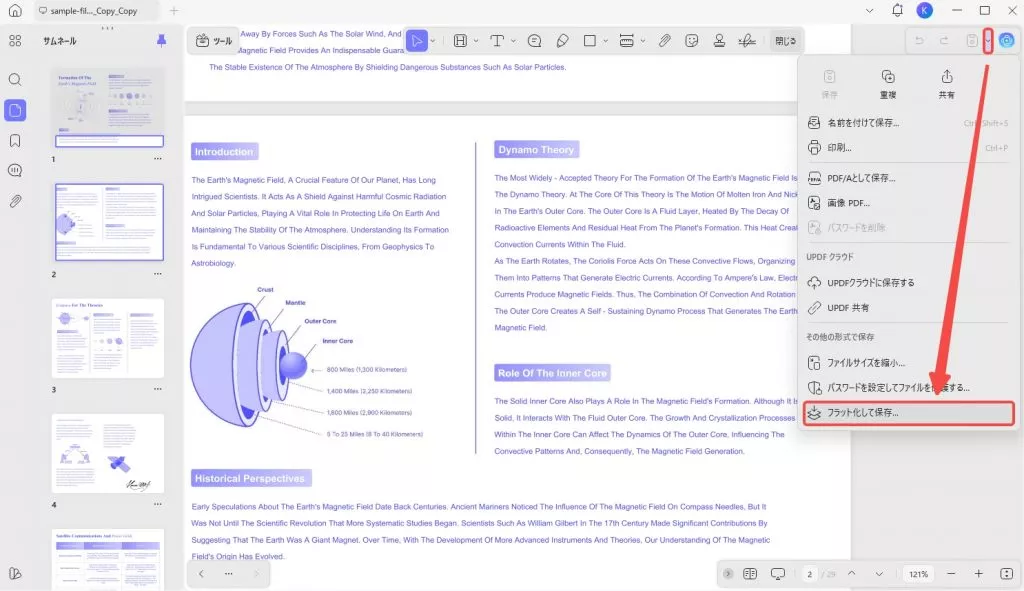The width and height of the screenshot is (1024, 591).
Task: Open the sticker tool
Action: click(x=692, y=40)
